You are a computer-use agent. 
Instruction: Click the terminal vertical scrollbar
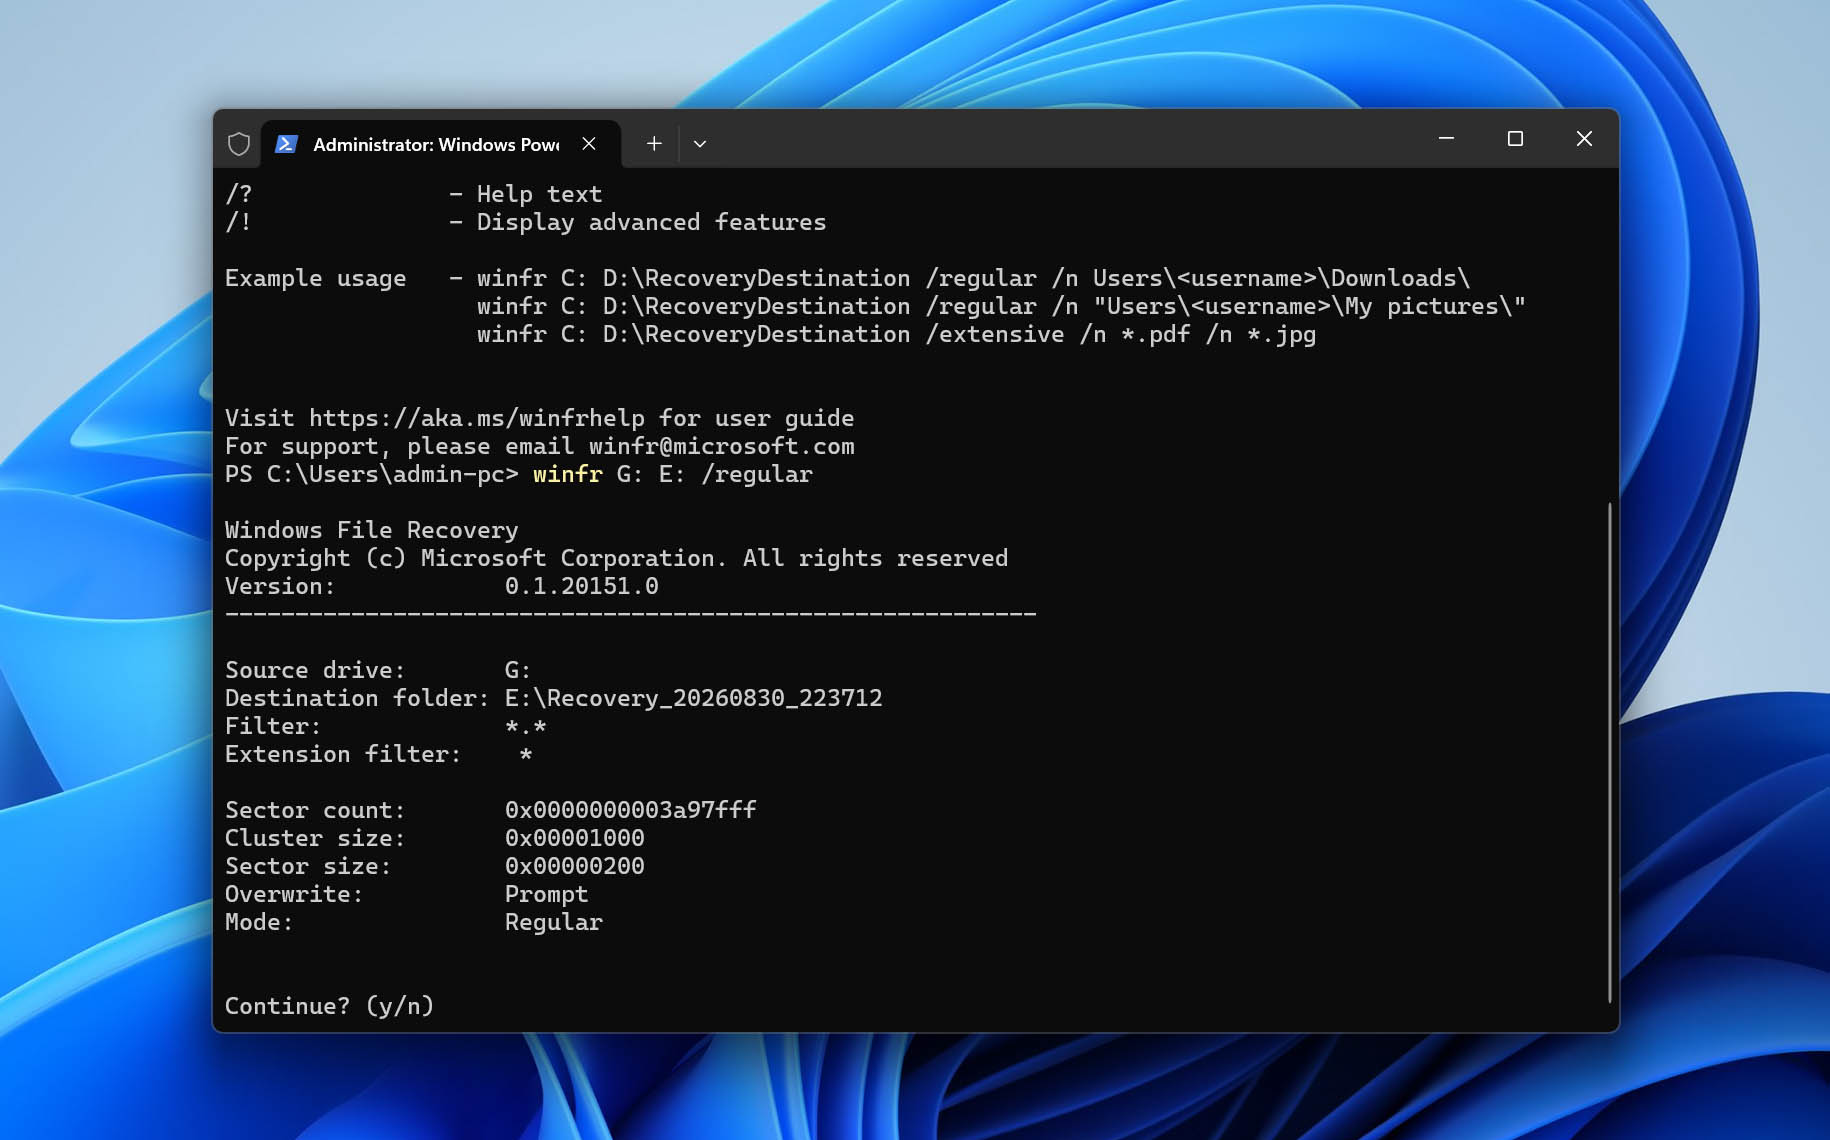coord(1609,752)
